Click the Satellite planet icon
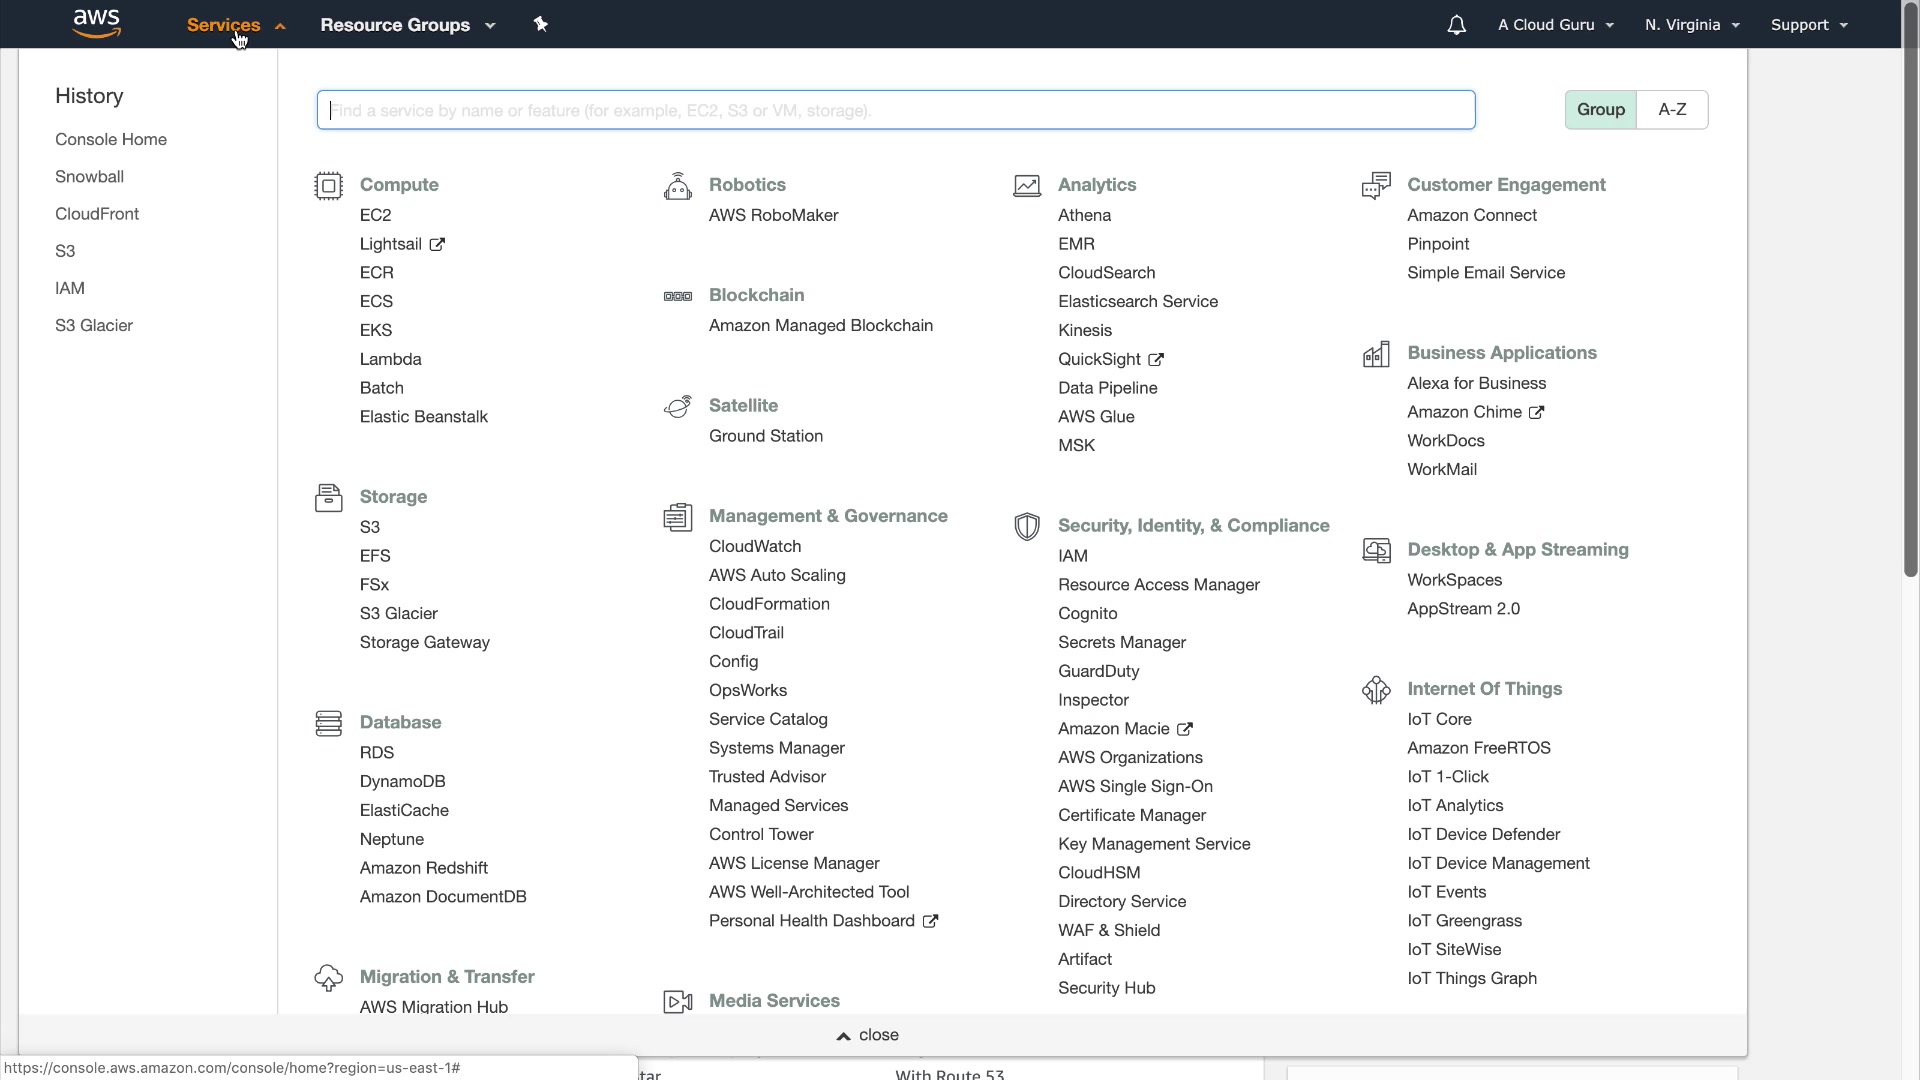This screenshot has height=1080, width=1920. coord(677,407)
